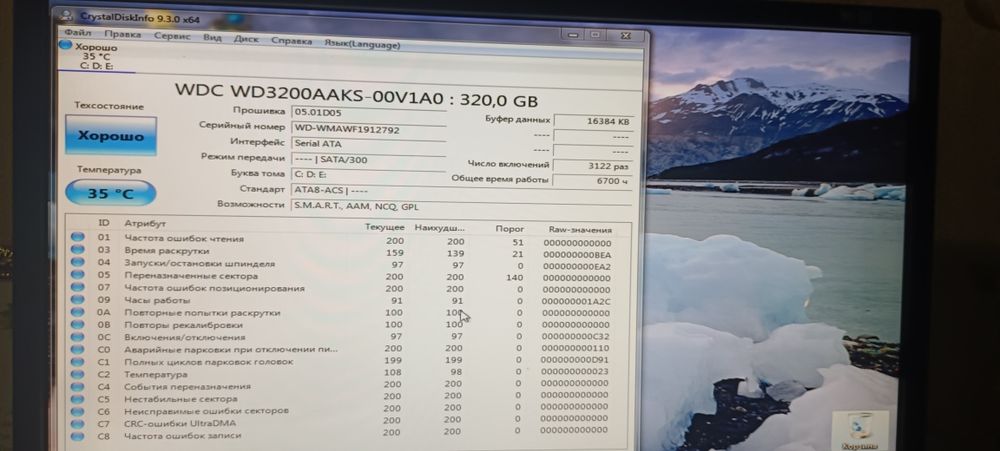Select the Неисправимые ошибки секторов text

coord(206,411)
